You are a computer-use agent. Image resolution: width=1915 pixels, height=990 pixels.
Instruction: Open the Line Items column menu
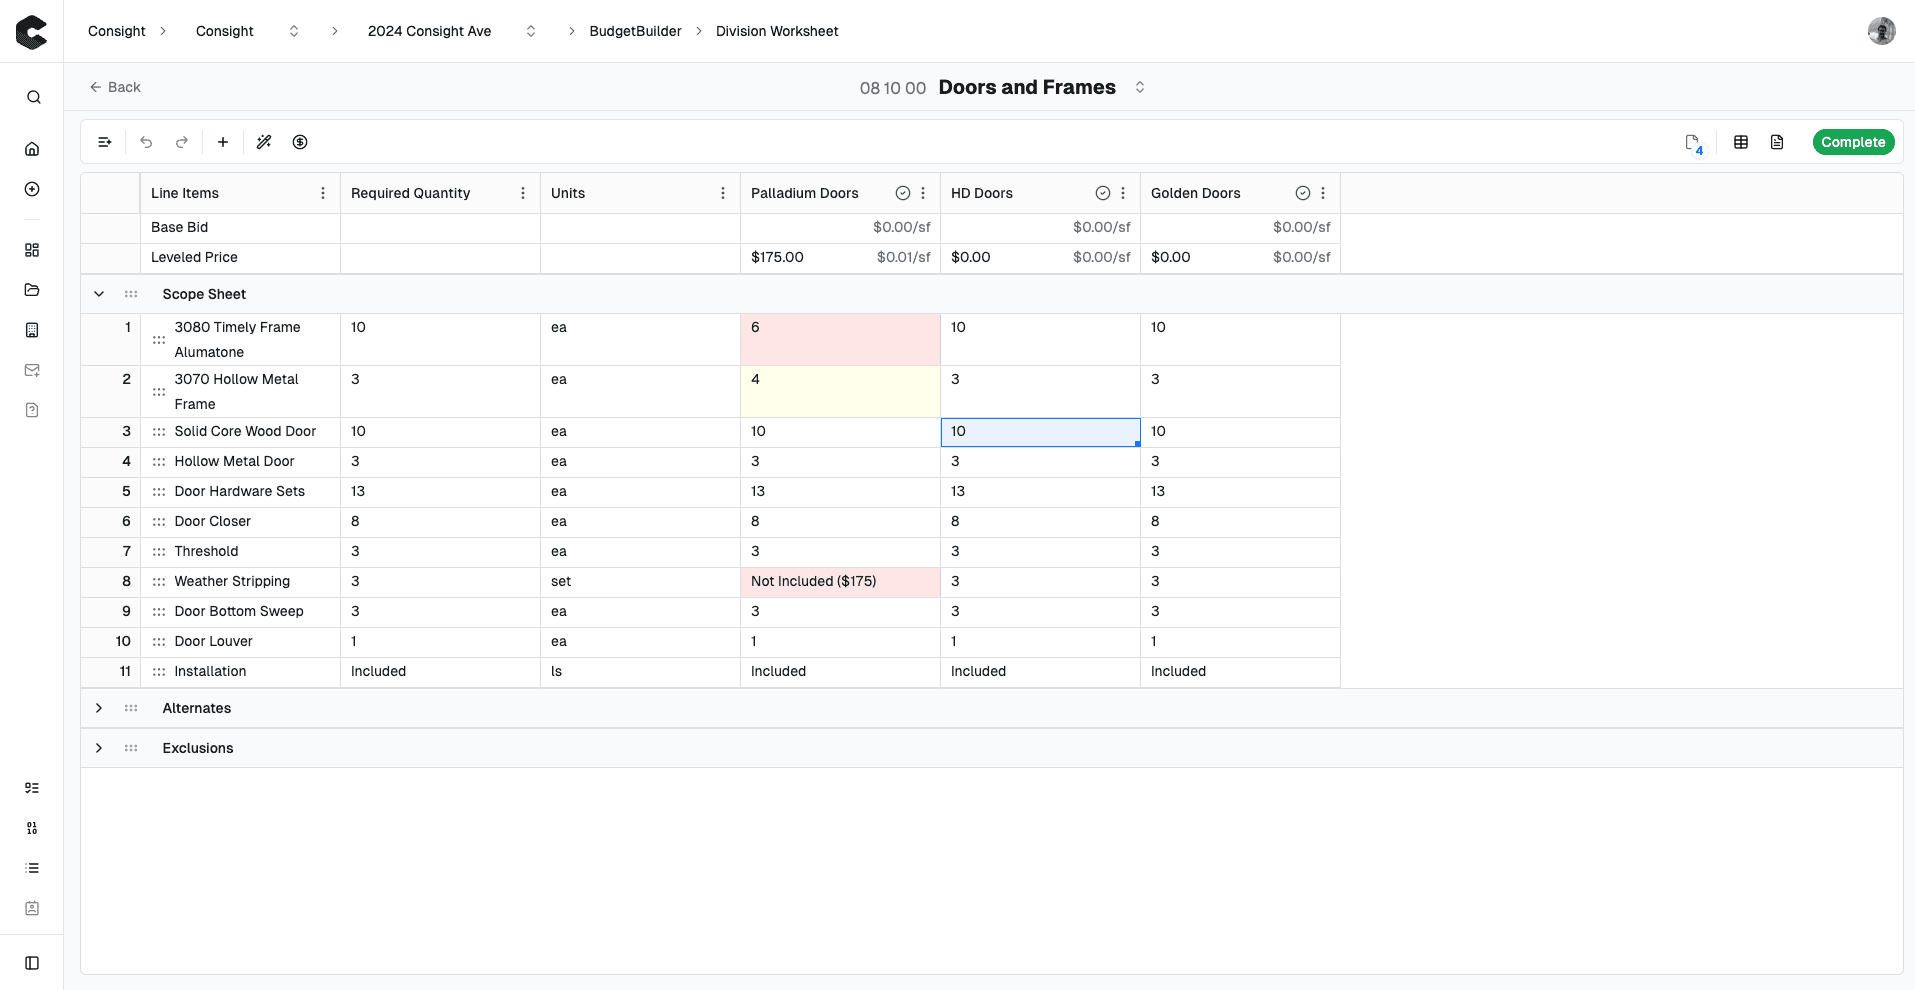tap(323, 193)
